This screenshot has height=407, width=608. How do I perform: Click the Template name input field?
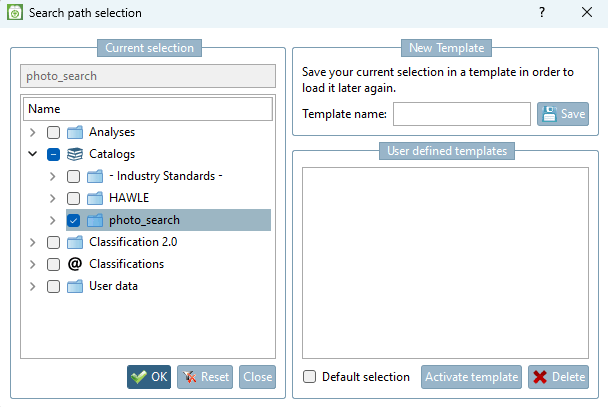click(x=461, y=114)
